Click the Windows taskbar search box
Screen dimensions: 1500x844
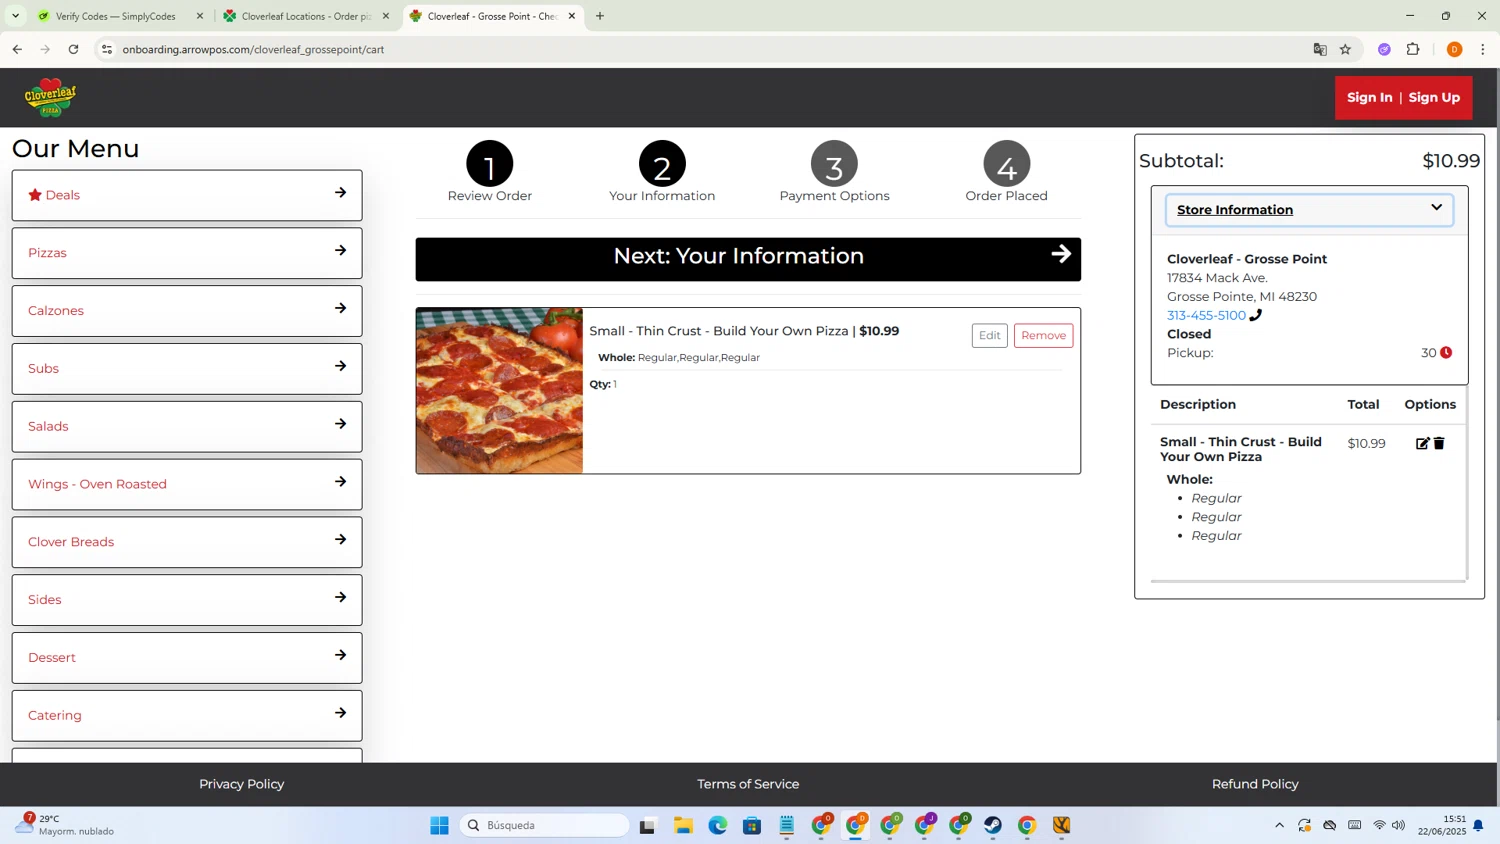(545, 825)
